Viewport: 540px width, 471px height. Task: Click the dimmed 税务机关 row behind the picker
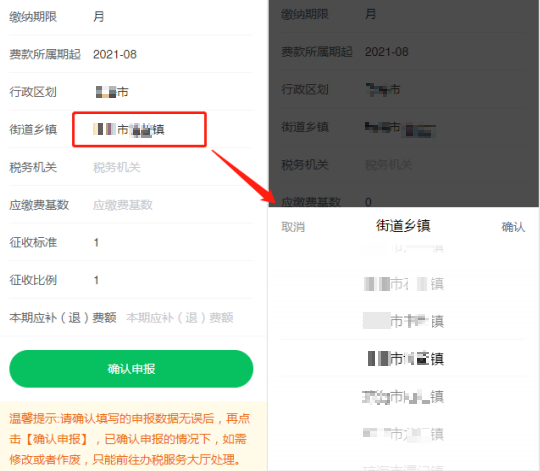[x=403, y=165]
